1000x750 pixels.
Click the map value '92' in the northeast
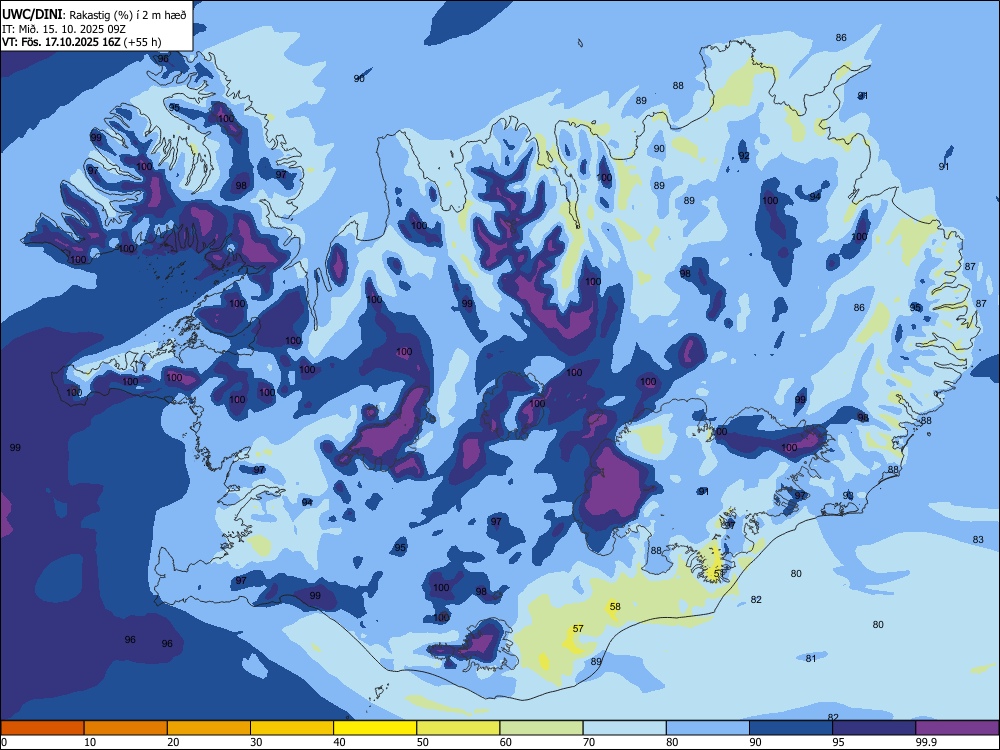click(744, 156)
